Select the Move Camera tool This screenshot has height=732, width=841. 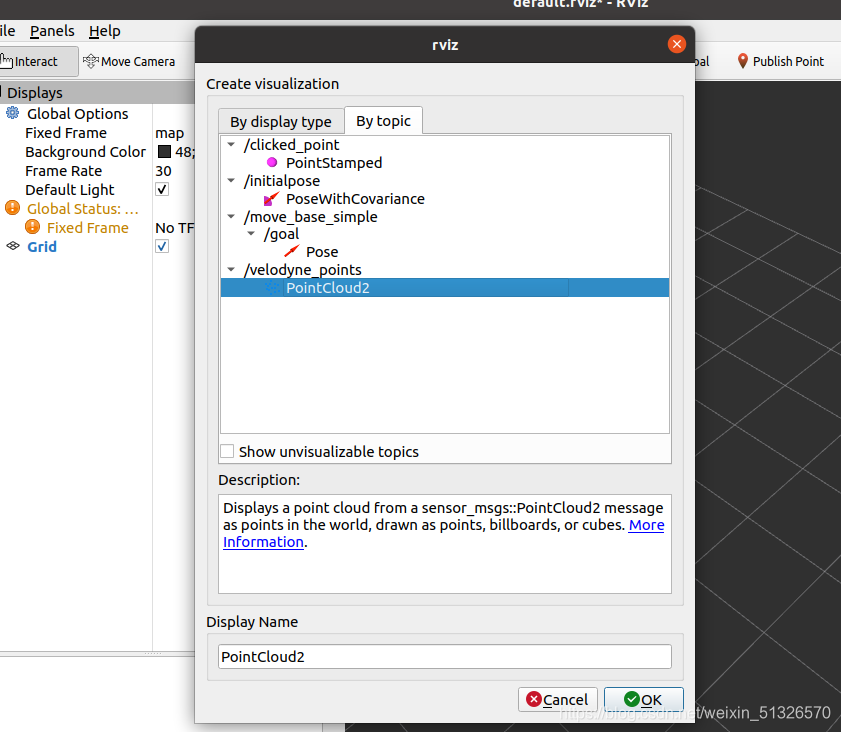(x=129, y=62)
